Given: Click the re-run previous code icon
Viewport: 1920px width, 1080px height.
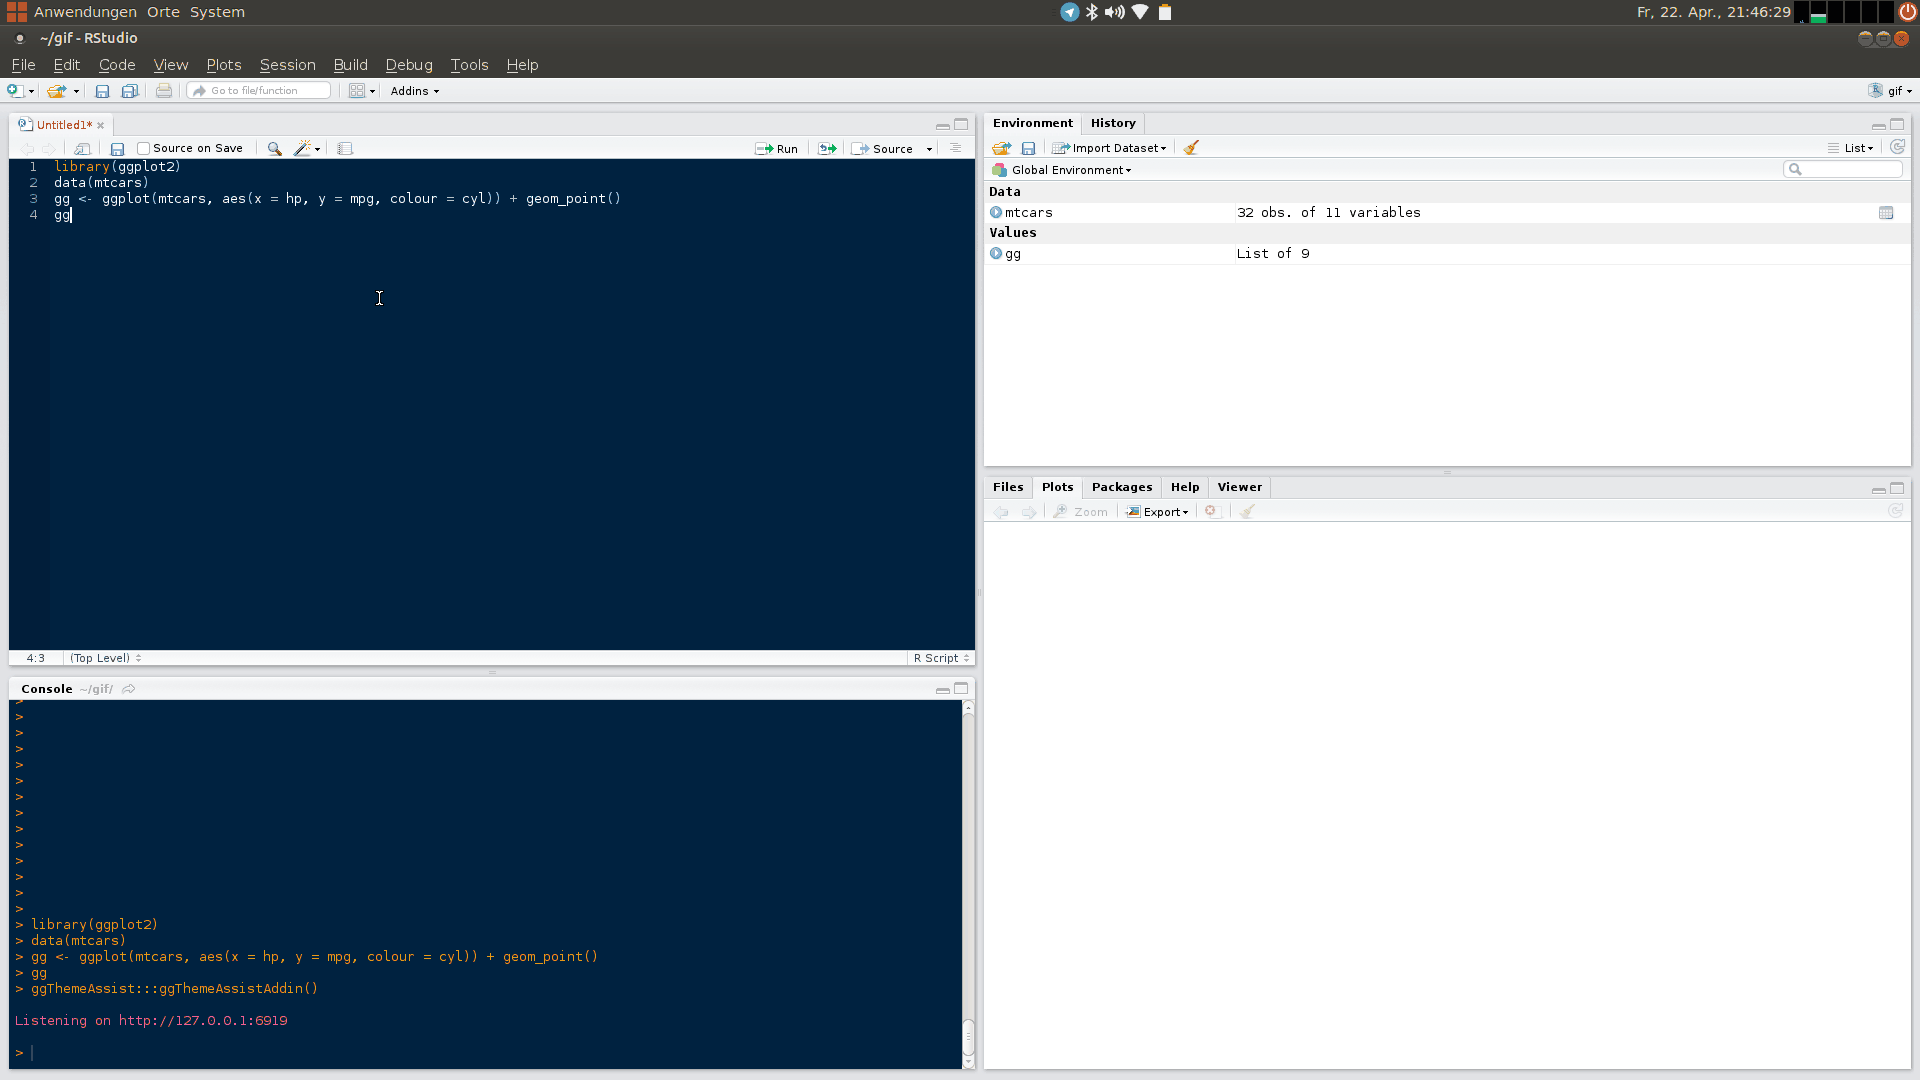Looking at the screenshot, I should pyautogui.click(x=827, y=148).
